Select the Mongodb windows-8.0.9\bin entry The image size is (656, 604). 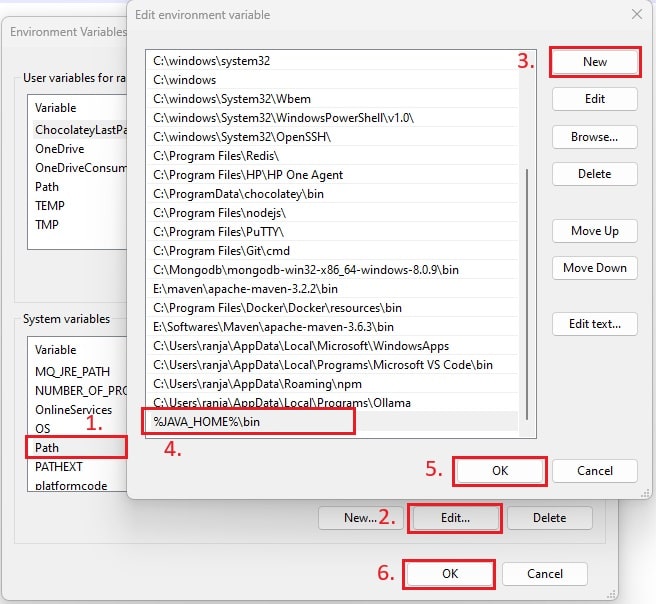[332, 270]
